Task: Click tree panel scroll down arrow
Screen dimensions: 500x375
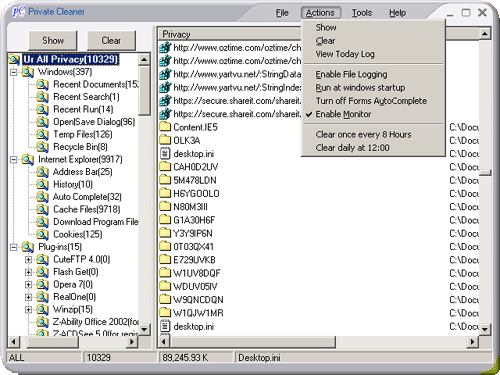Action: pyautogui.click(x=144, y=329)
